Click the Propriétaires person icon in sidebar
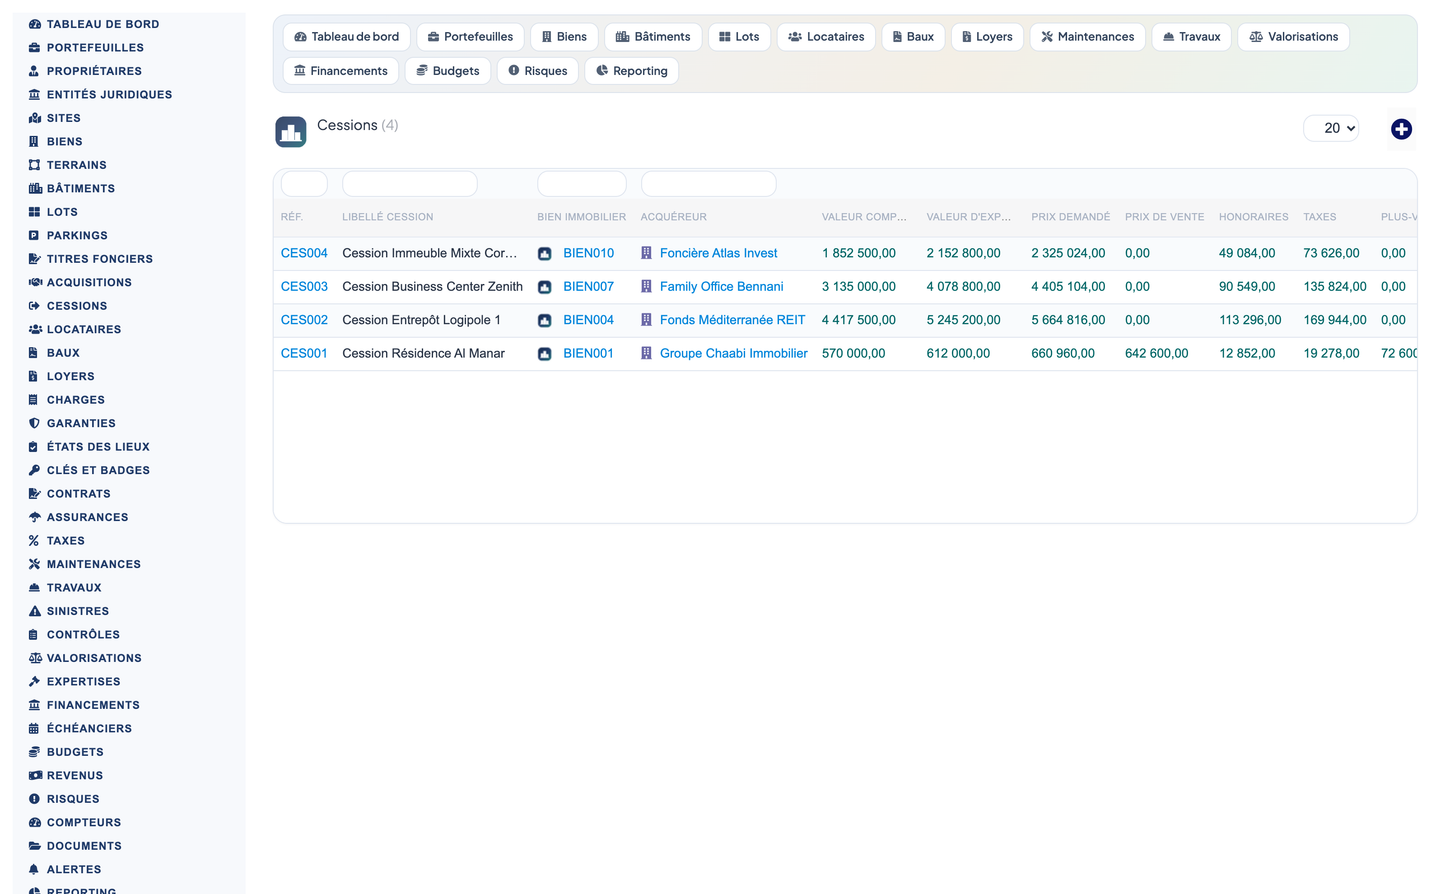The image size is (1445, 894). tap(34, 71)
